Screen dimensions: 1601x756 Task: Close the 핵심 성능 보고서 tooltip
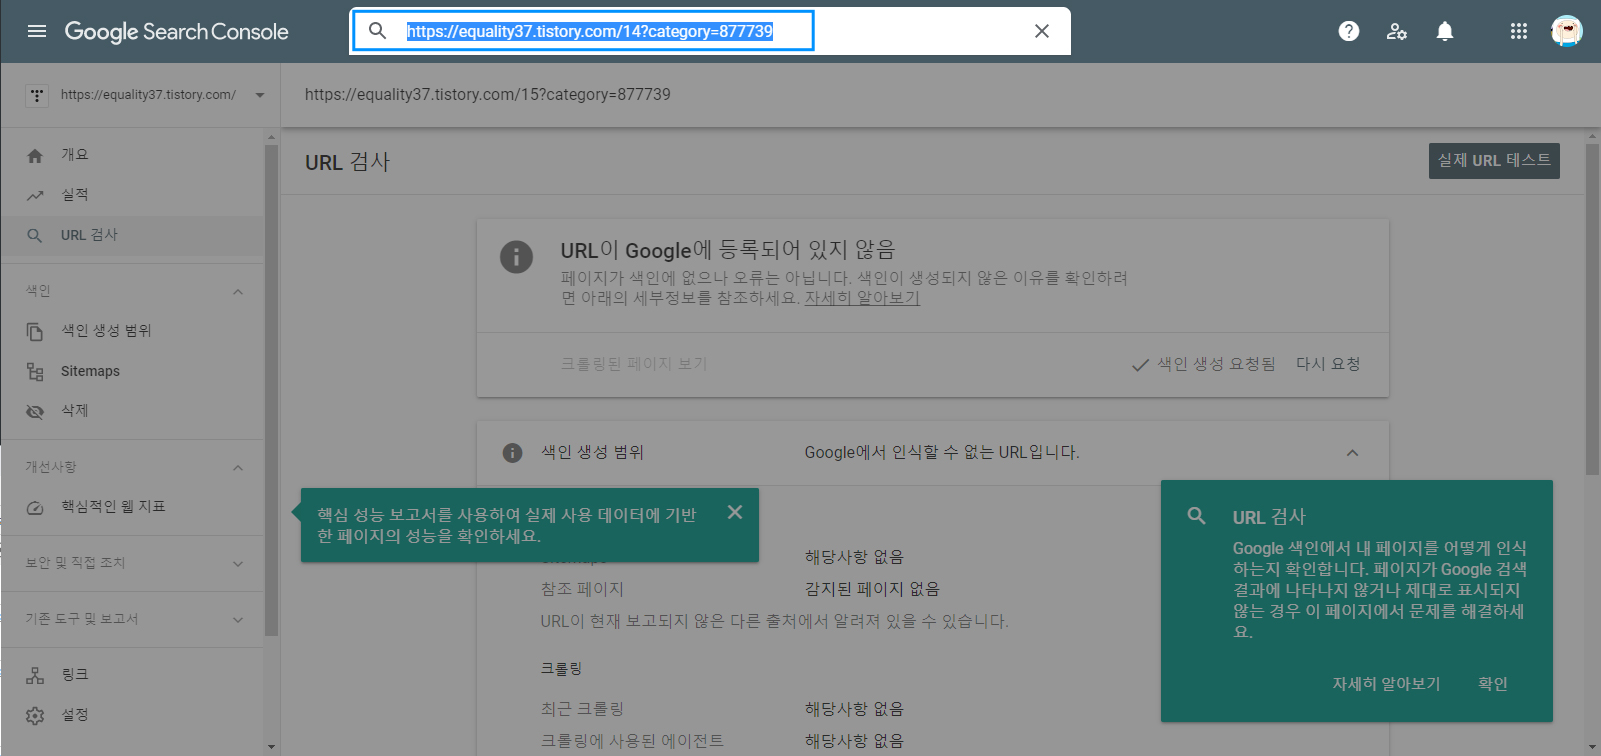735,512
